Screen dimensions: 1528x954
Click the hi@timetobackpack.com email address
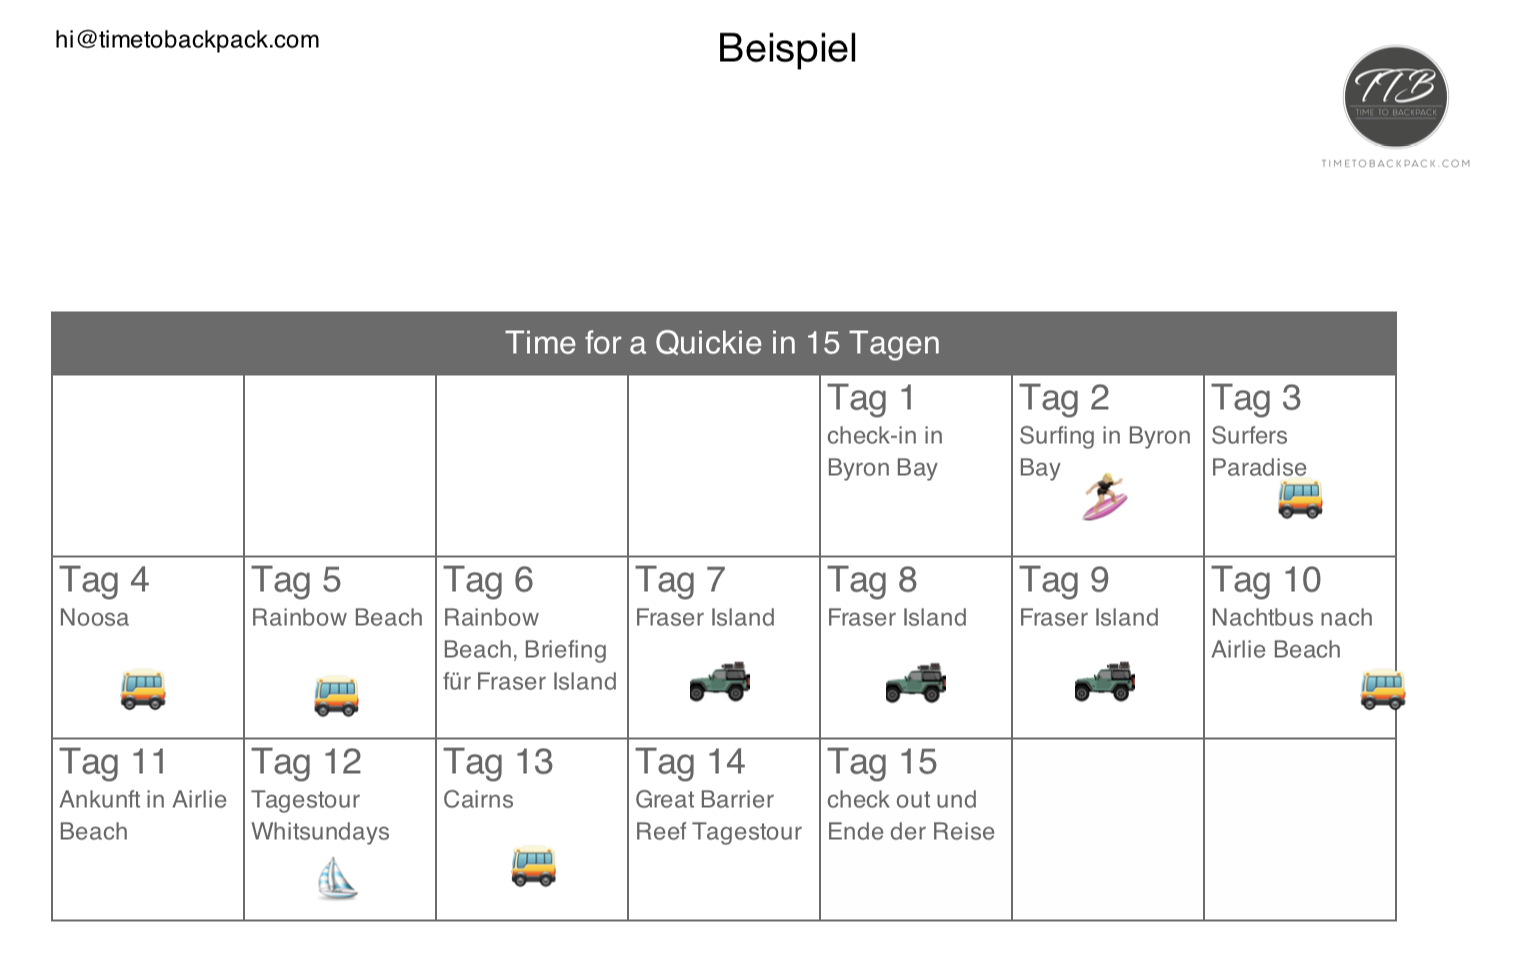click(187, 40)
